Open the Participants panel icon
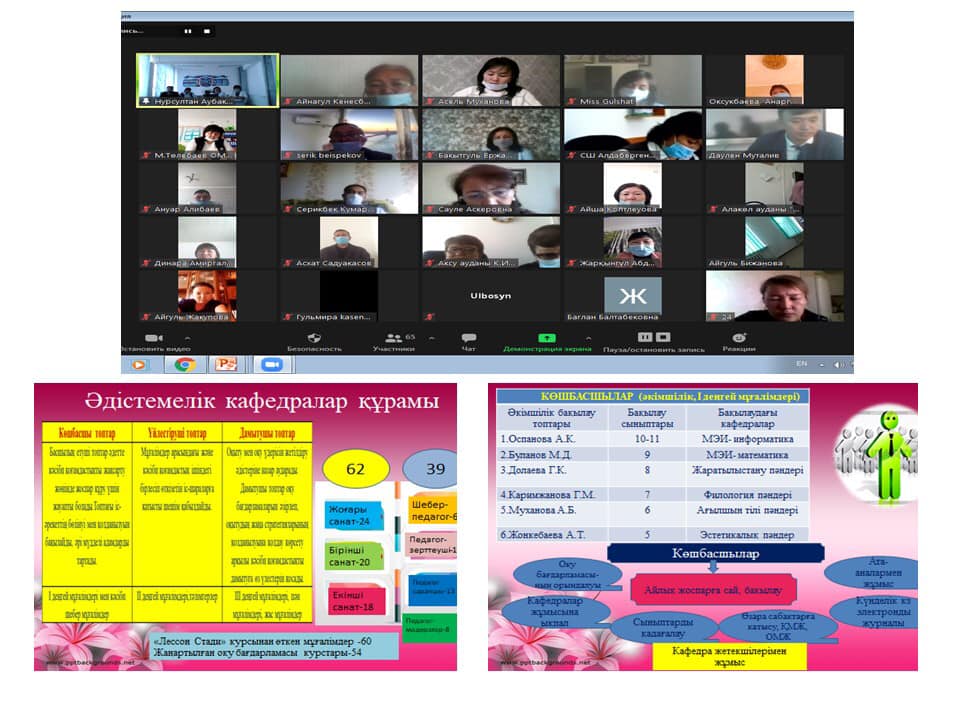The height and width of the screenshot is (720, 960). (393, 338)
